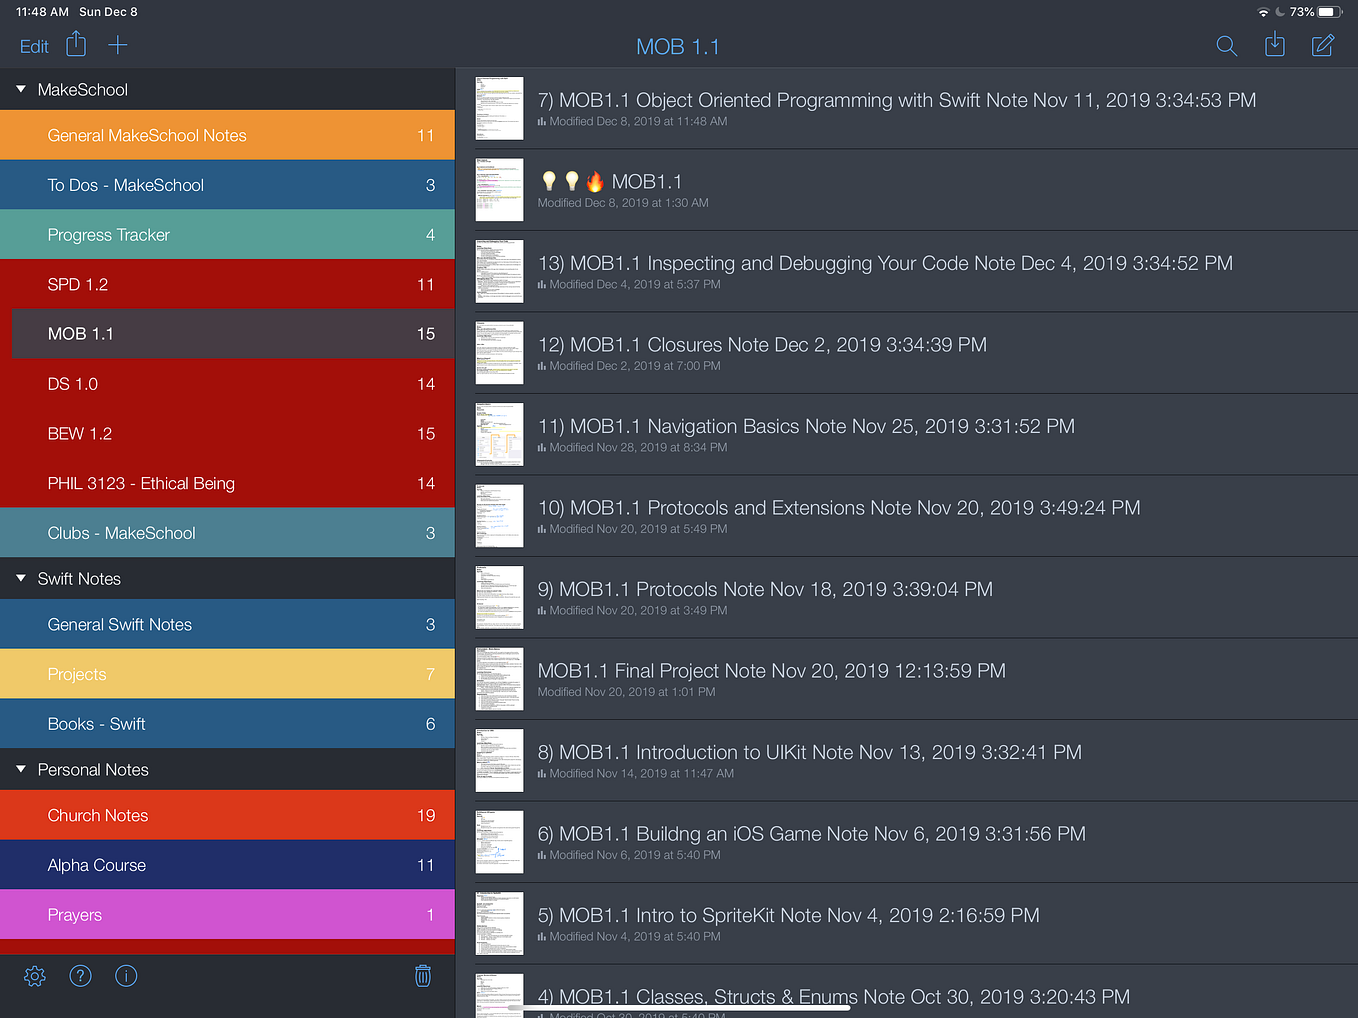This screenshot has height=1018, width=1358.
Task: Open note 7) Object Oriented Programming with Swift
Action: click(x=907, y=108)
